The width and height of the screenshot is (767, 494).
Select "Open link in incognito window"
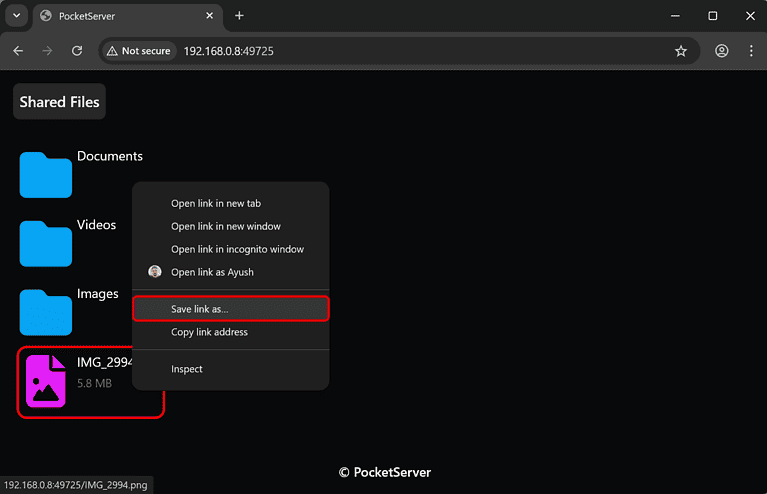(237, 249)
